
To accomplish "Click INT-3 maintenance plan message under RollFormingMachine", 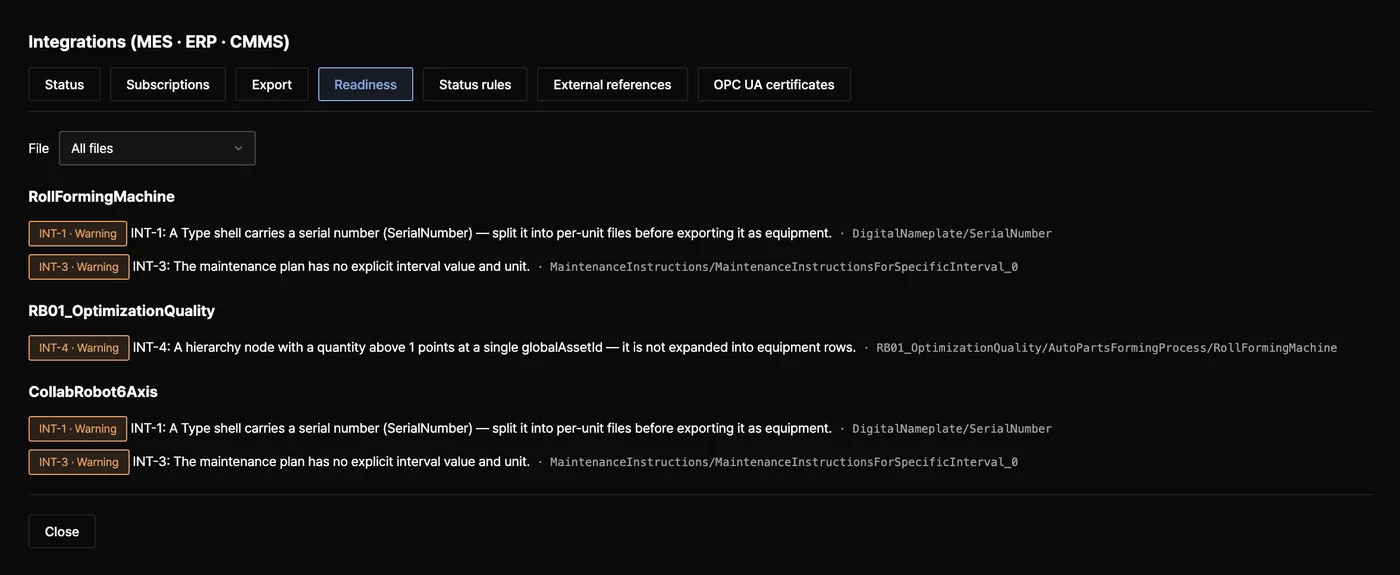I will (331, 266).
